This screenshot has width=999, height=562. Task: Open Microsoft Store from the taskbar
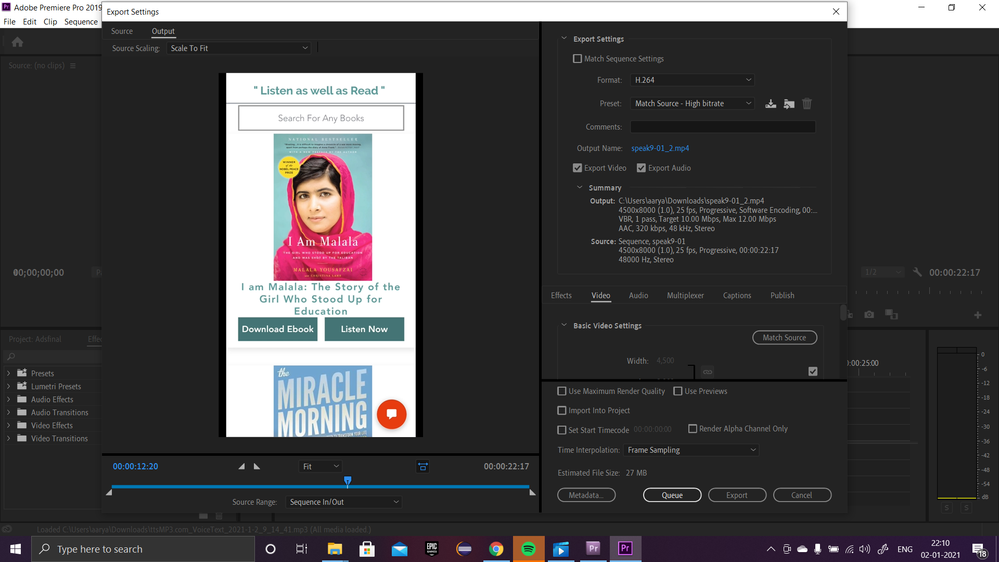(x=367, y=549)
